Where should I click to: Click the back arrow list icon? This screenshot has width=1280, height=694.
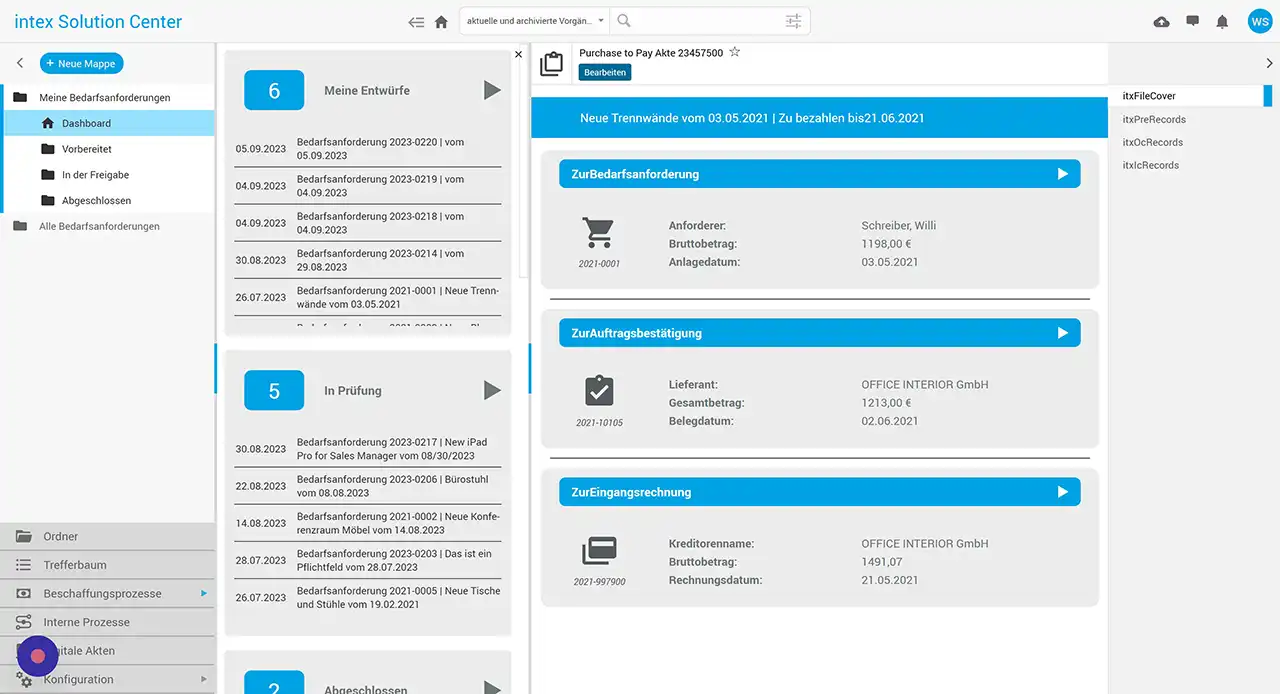coord(416,22)
